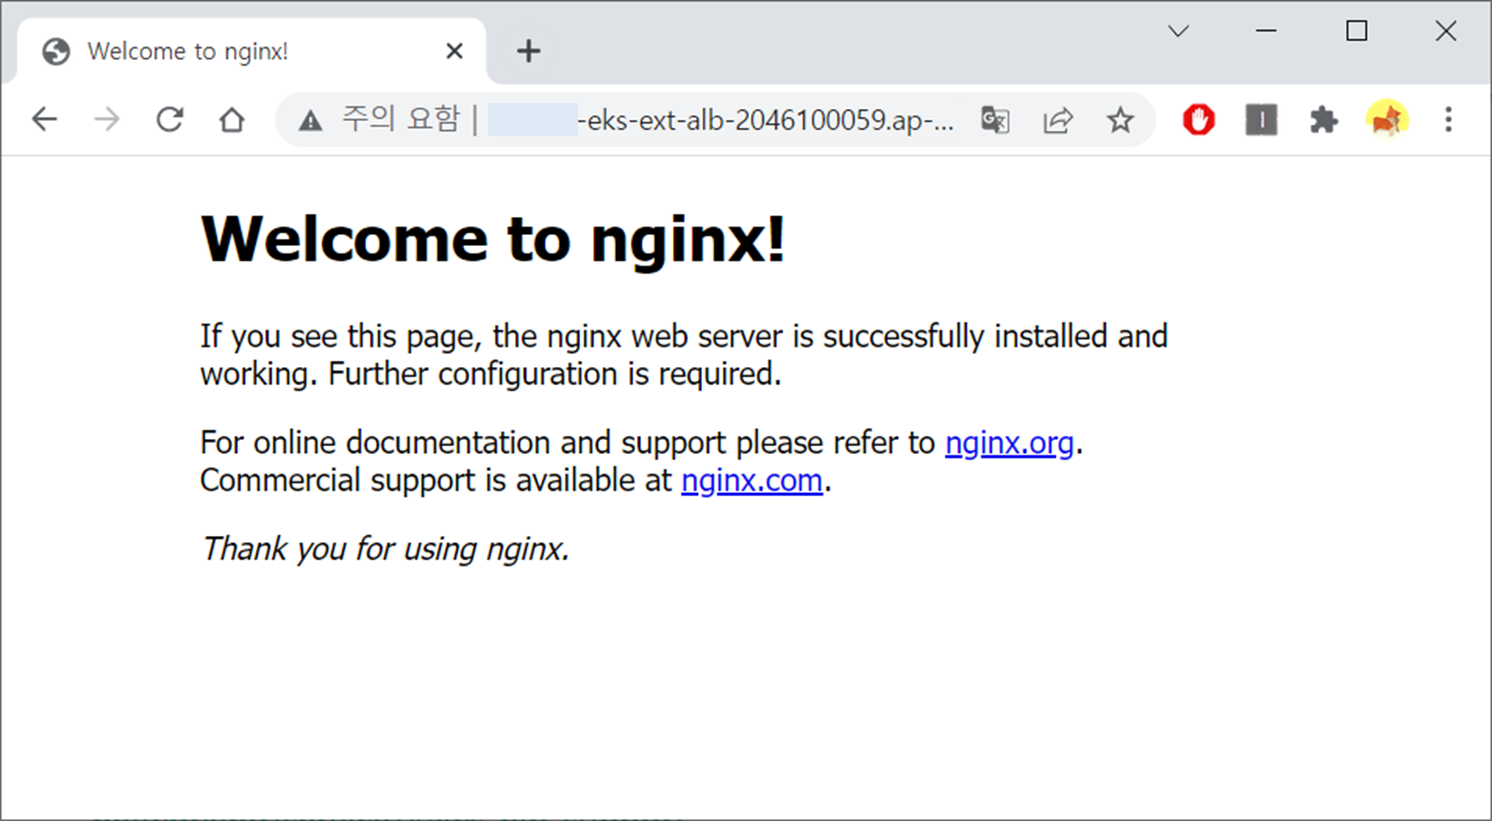Screen dimensions: 1492x821
Task: Reload the nginx welcome page
Action: (x=170, y=120)
